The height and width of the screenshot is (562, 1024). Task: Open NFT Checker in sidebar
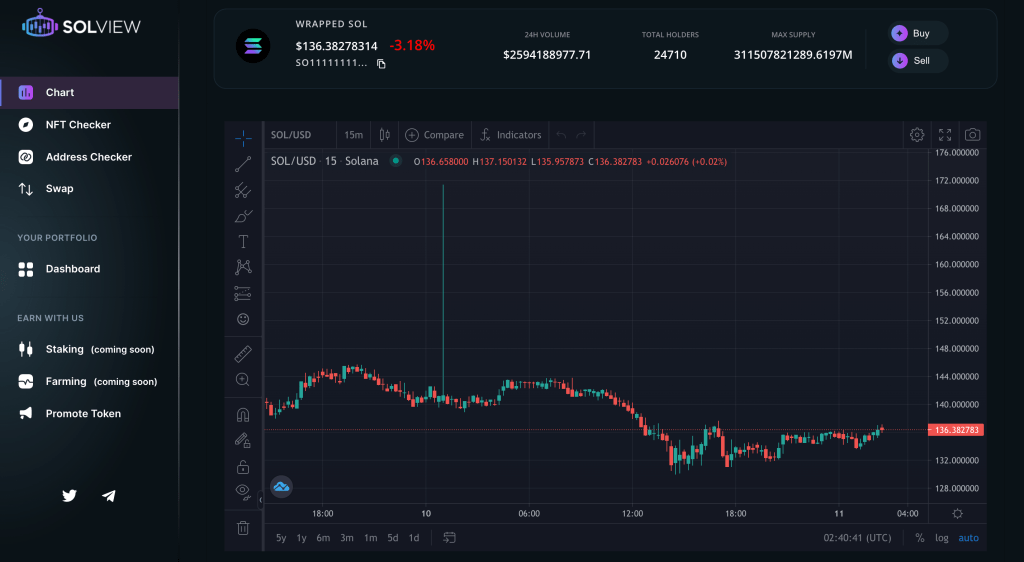78,125
